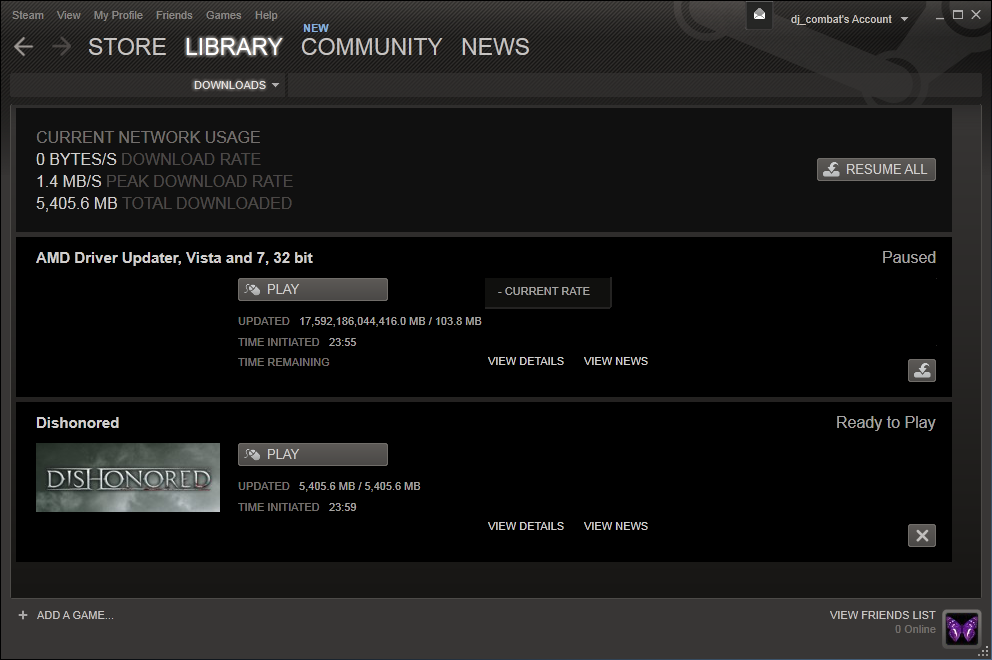Expand the Downloads dropdown filter
The width and height of the screenshot is (992, 660).
click(x=236, y=85)
